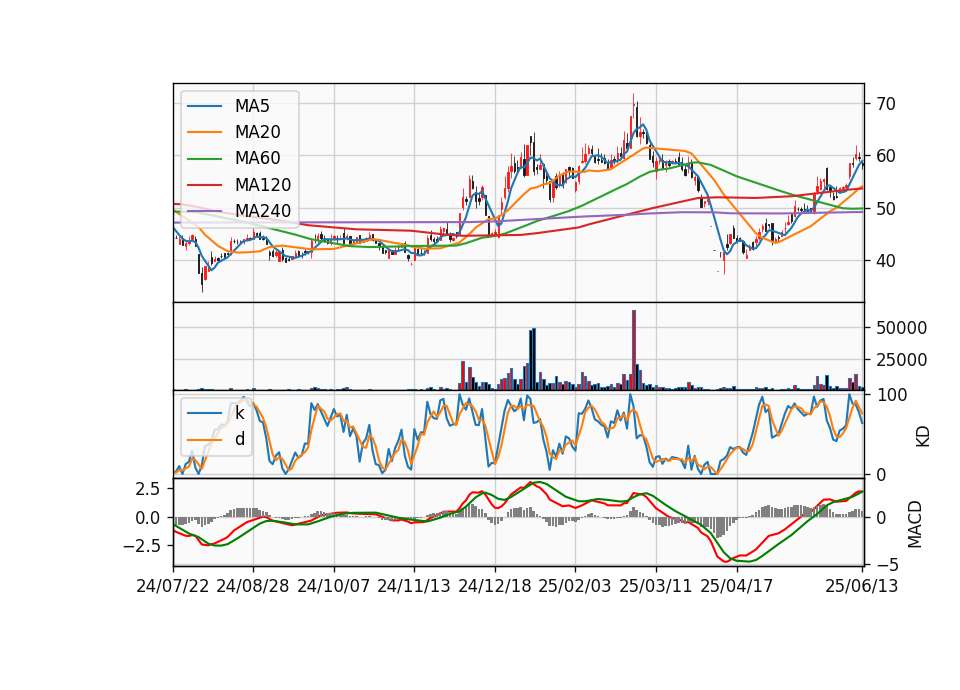Click the volume axis value 25000
This screenshot has width=960, height=690.
pyautogui.click(x=901, y=360)
